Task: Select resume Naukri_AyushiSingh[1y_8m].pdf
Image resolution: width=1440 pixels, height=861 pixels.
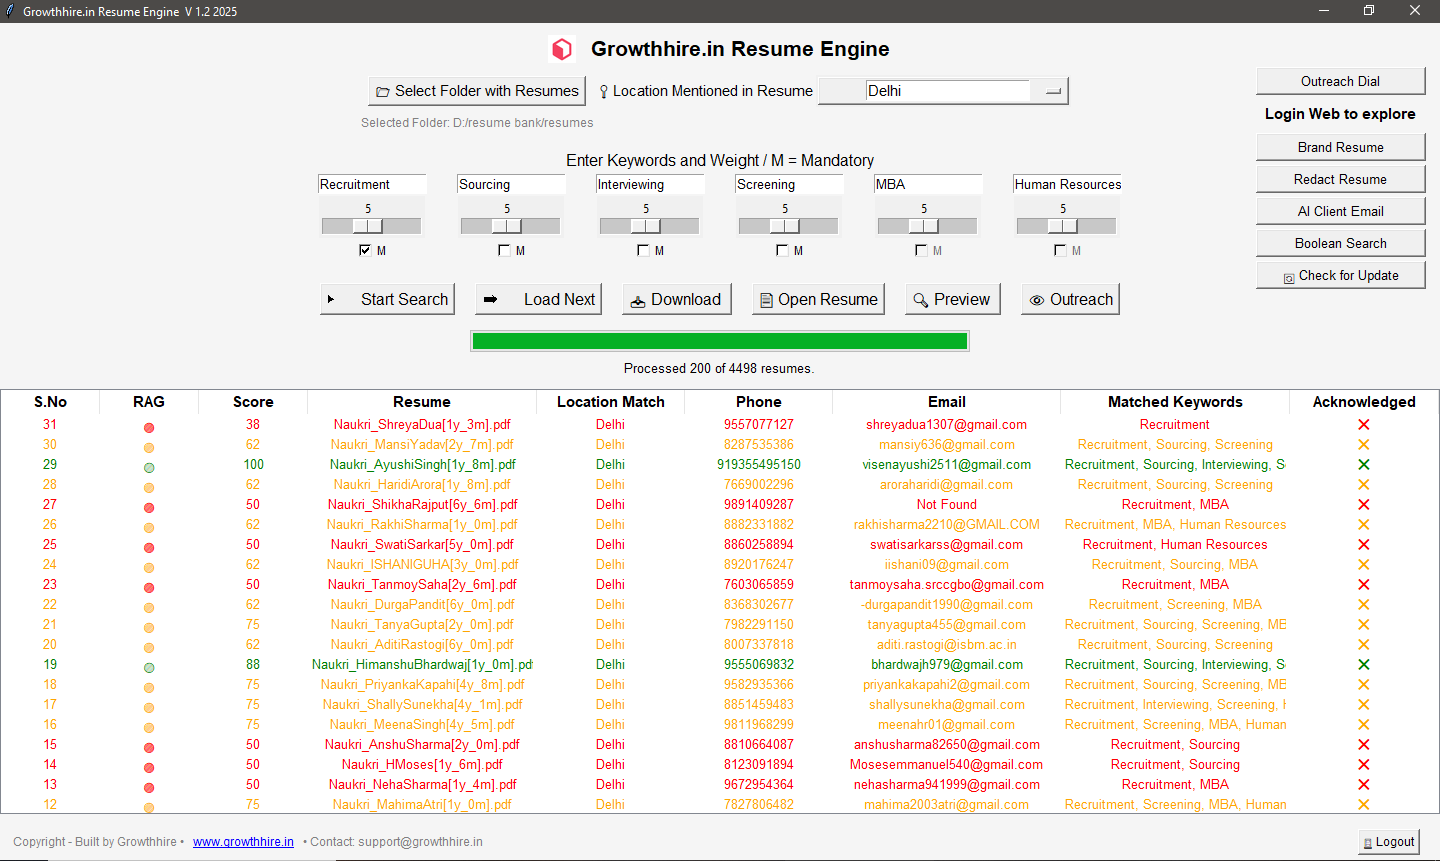Action: 423,465
